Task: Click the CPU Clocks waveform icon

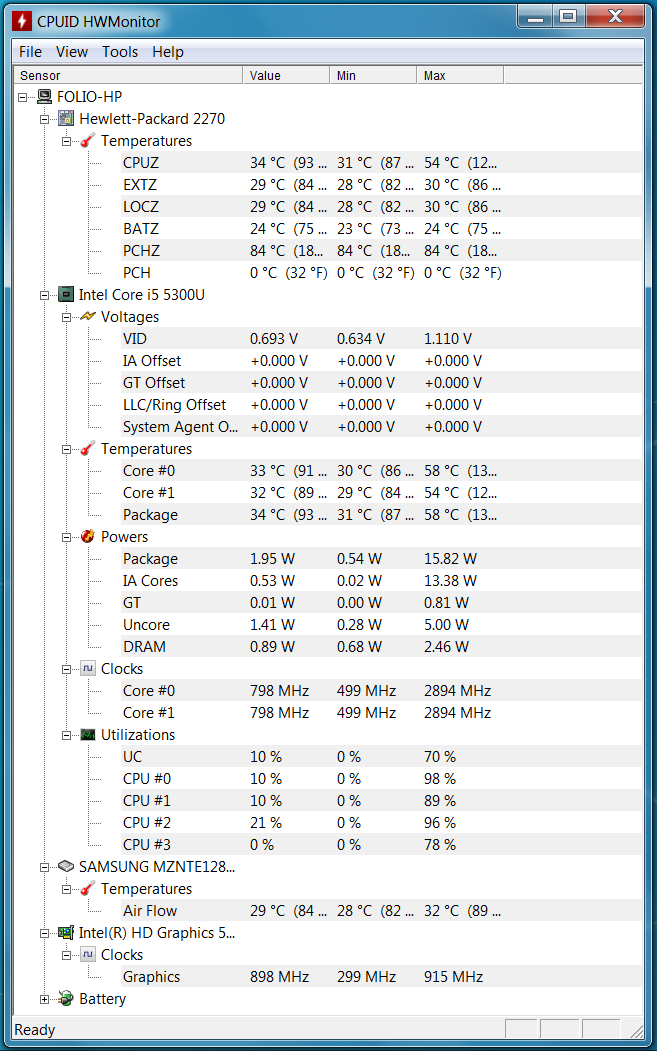Action: pyautogui.click(x=88, y=668)
